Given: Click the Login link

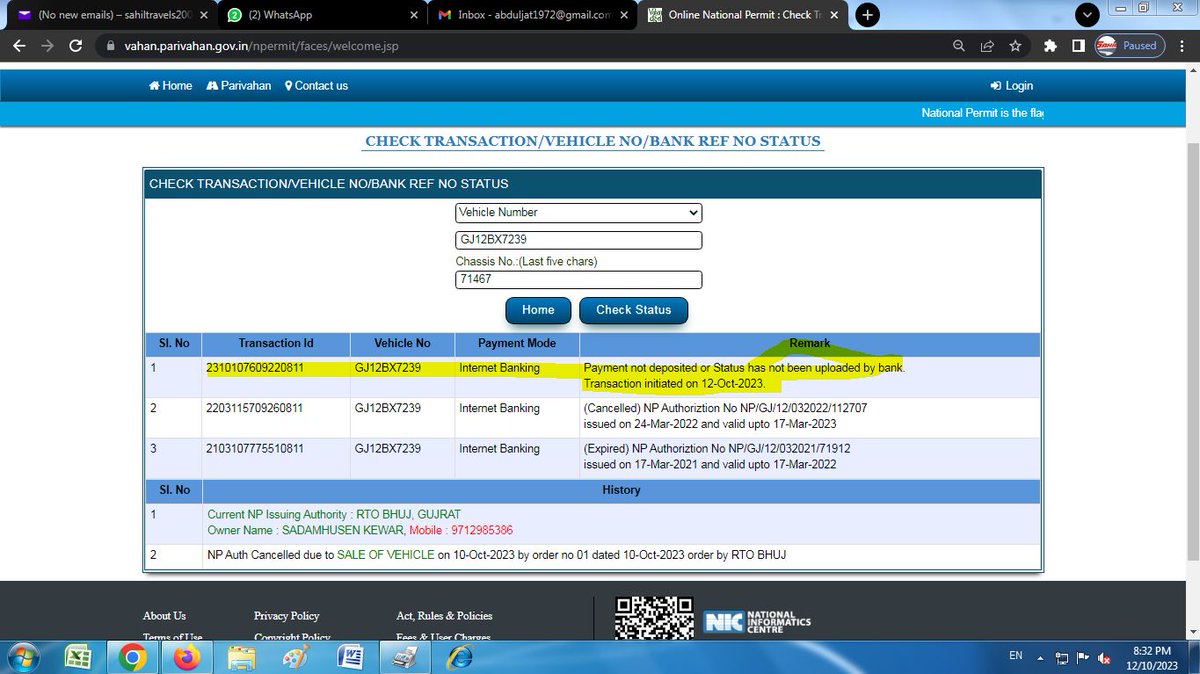Looking at the screenshot, I should point(1011,86).
